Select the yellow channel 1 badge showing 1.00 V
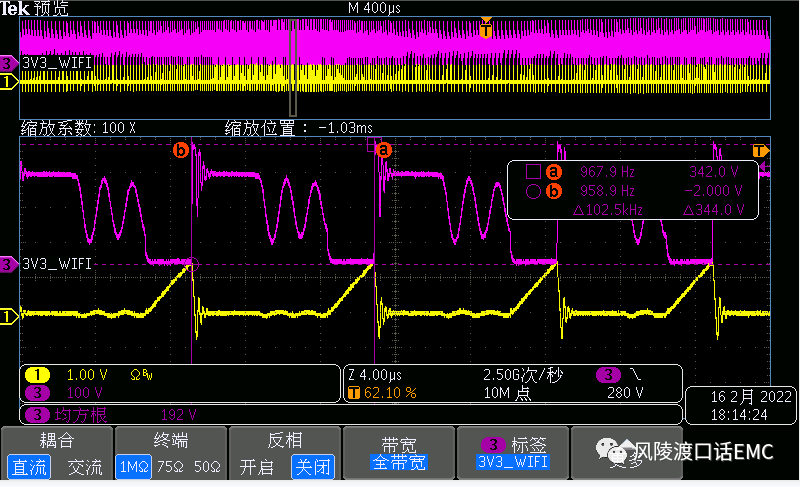Image resolution: width=800 pixels, height=487 pixels. click(x=38, y=375)
